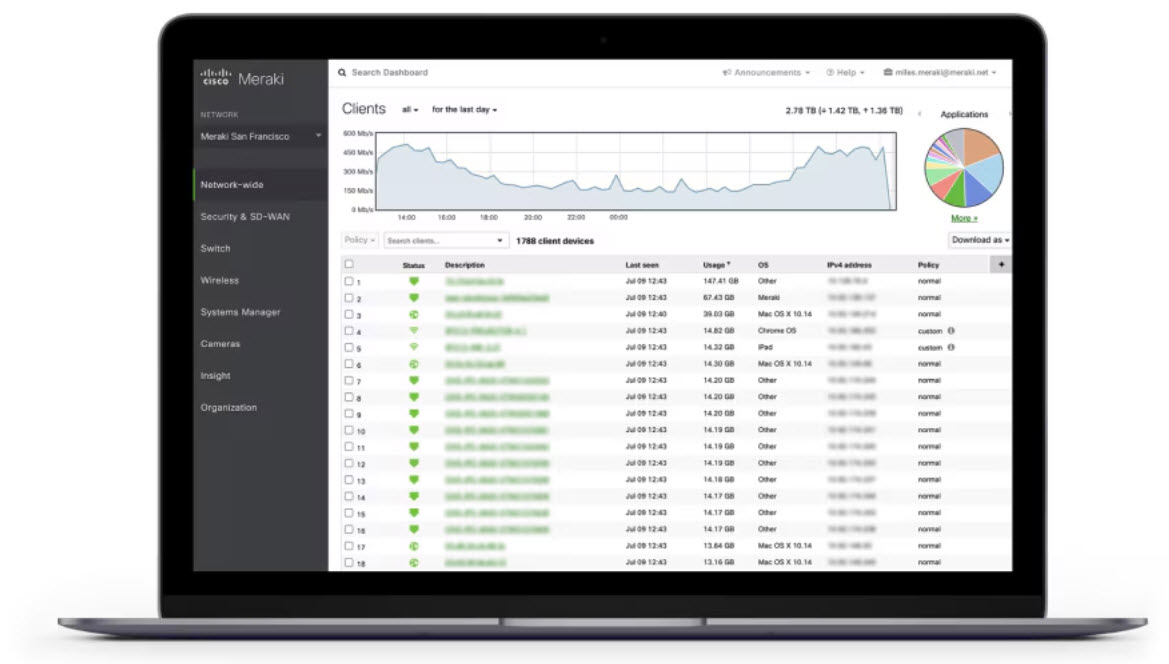Click the plus icon to add table columns
Viewport: 1169px width, 664px height.
(1000, 265)
